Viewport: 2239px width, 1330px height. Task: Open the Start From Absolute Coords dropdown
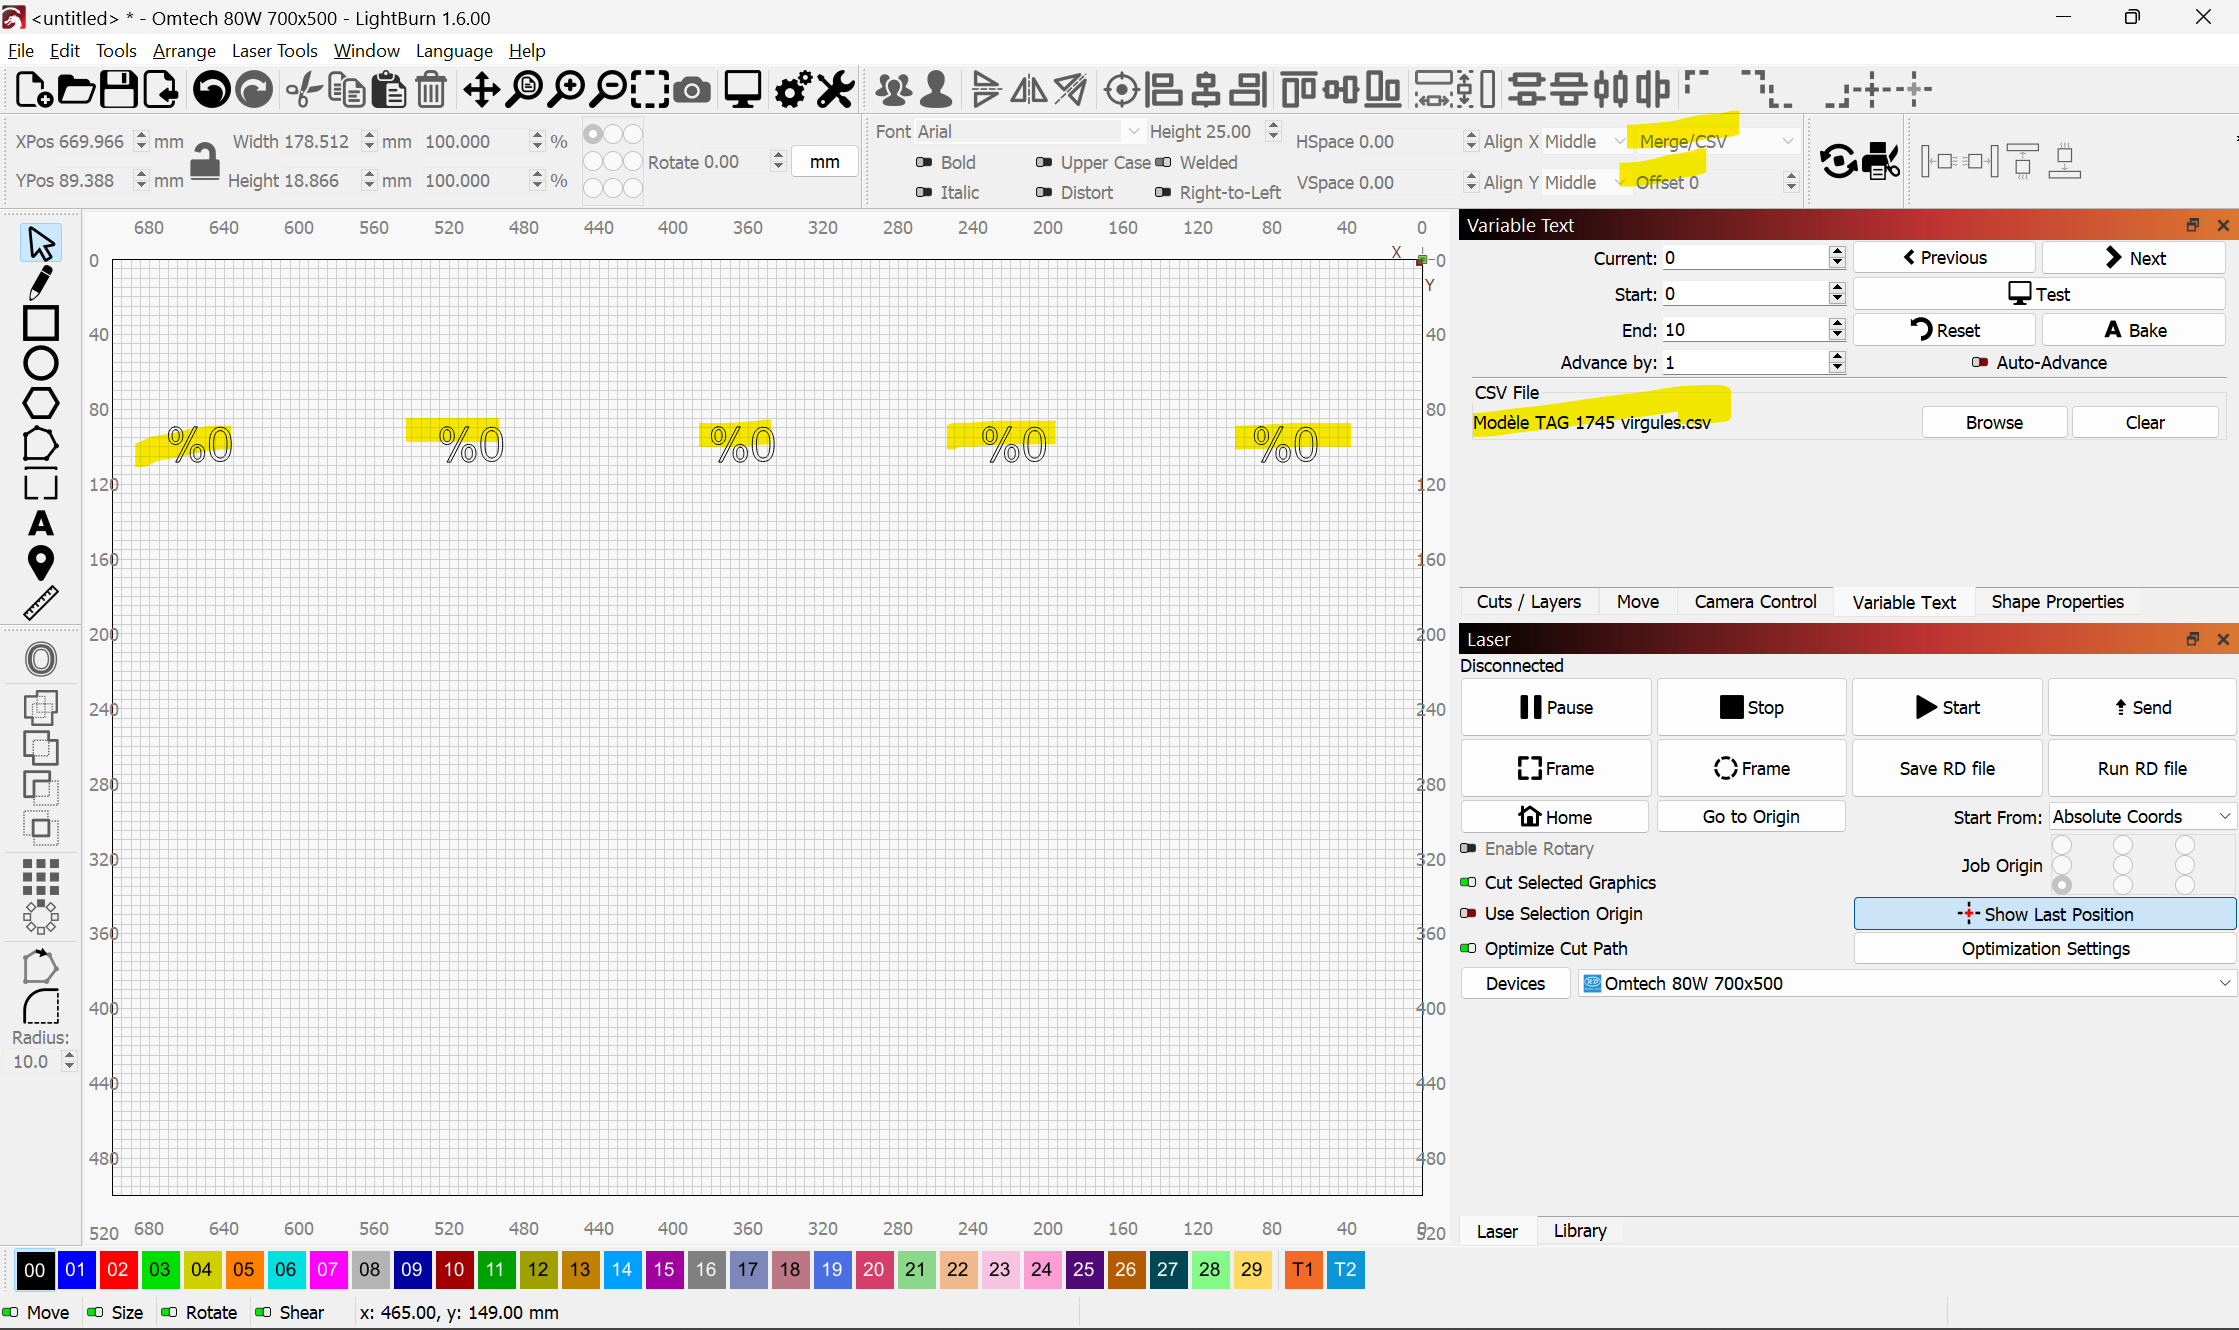click(x=2141, y=817)
